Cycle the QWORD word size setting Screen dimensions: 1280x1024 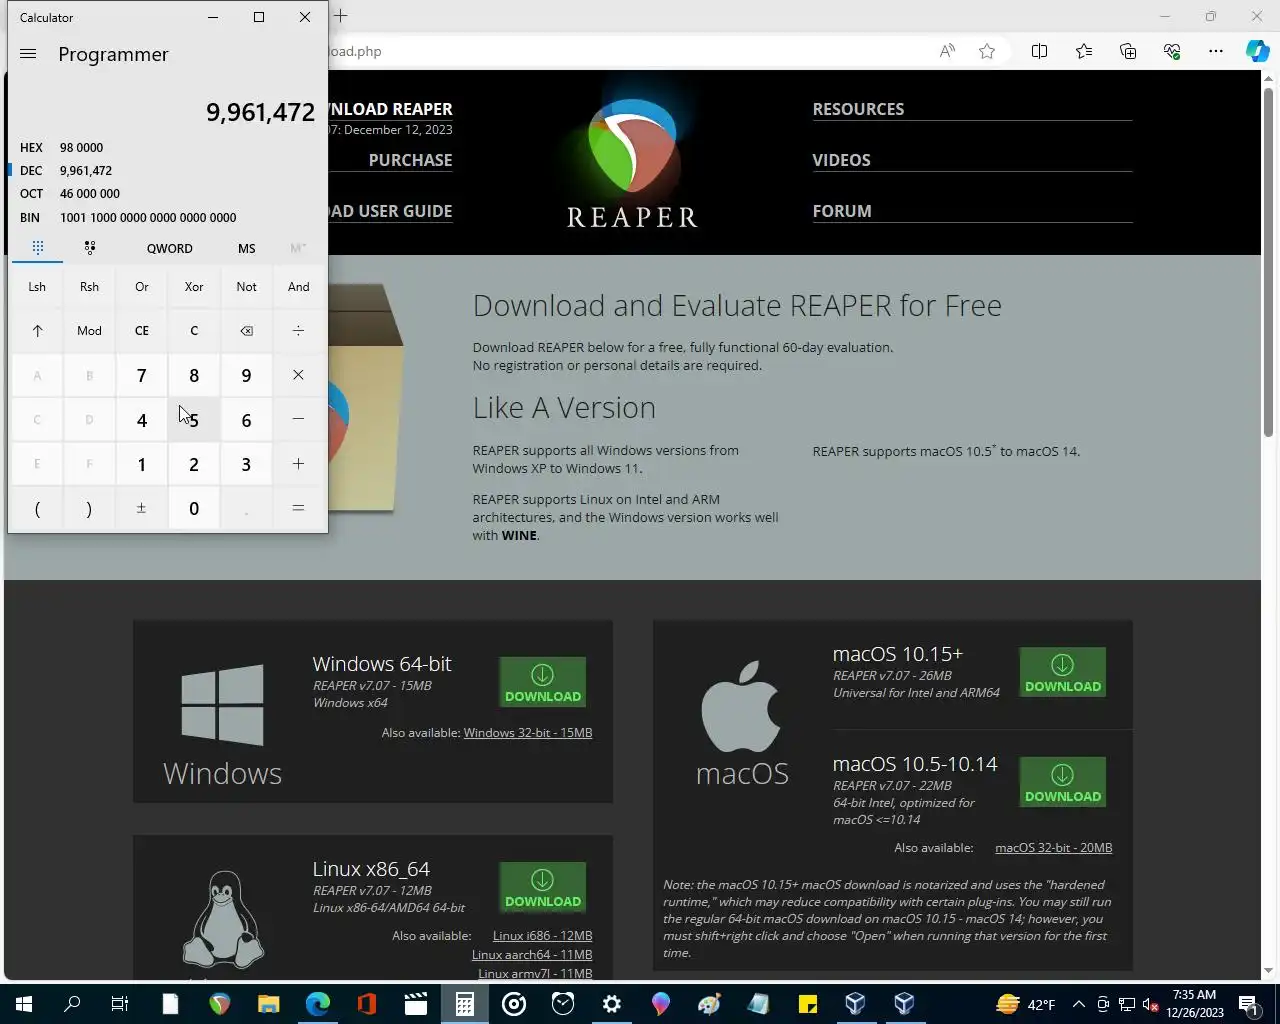click(x=170, y=248)
